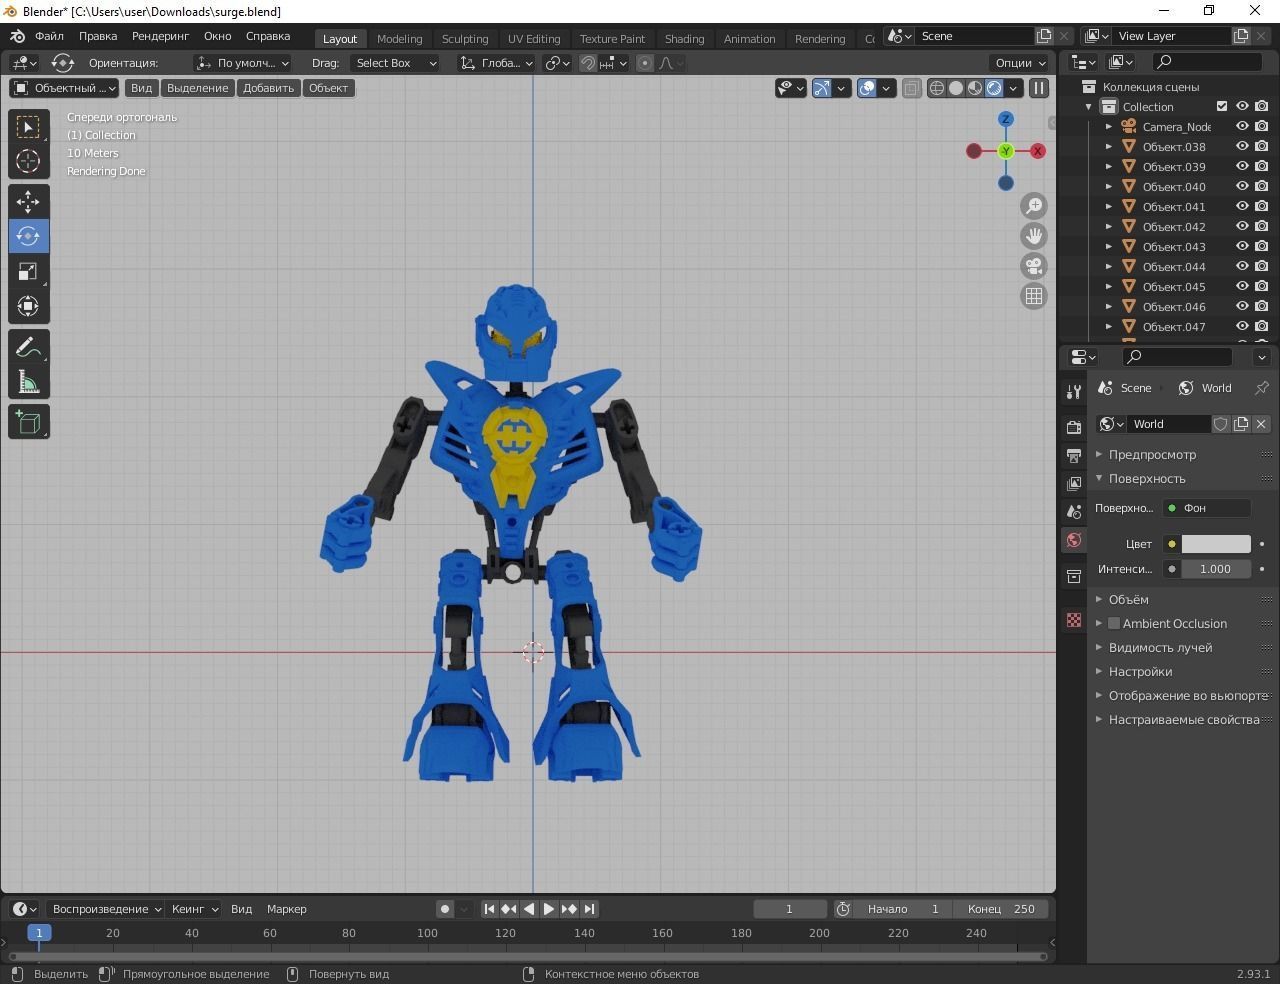The height and width of the screenshot is (984, 1280).
Task: Click the Добавить button in viewport header
Action: pos(267,88)
